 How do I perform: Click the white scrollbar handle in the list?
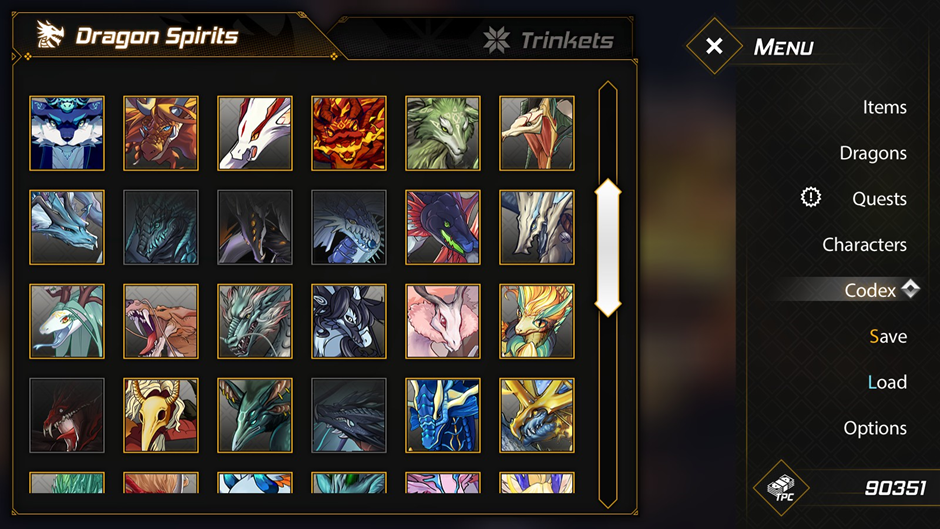[608, 248]
